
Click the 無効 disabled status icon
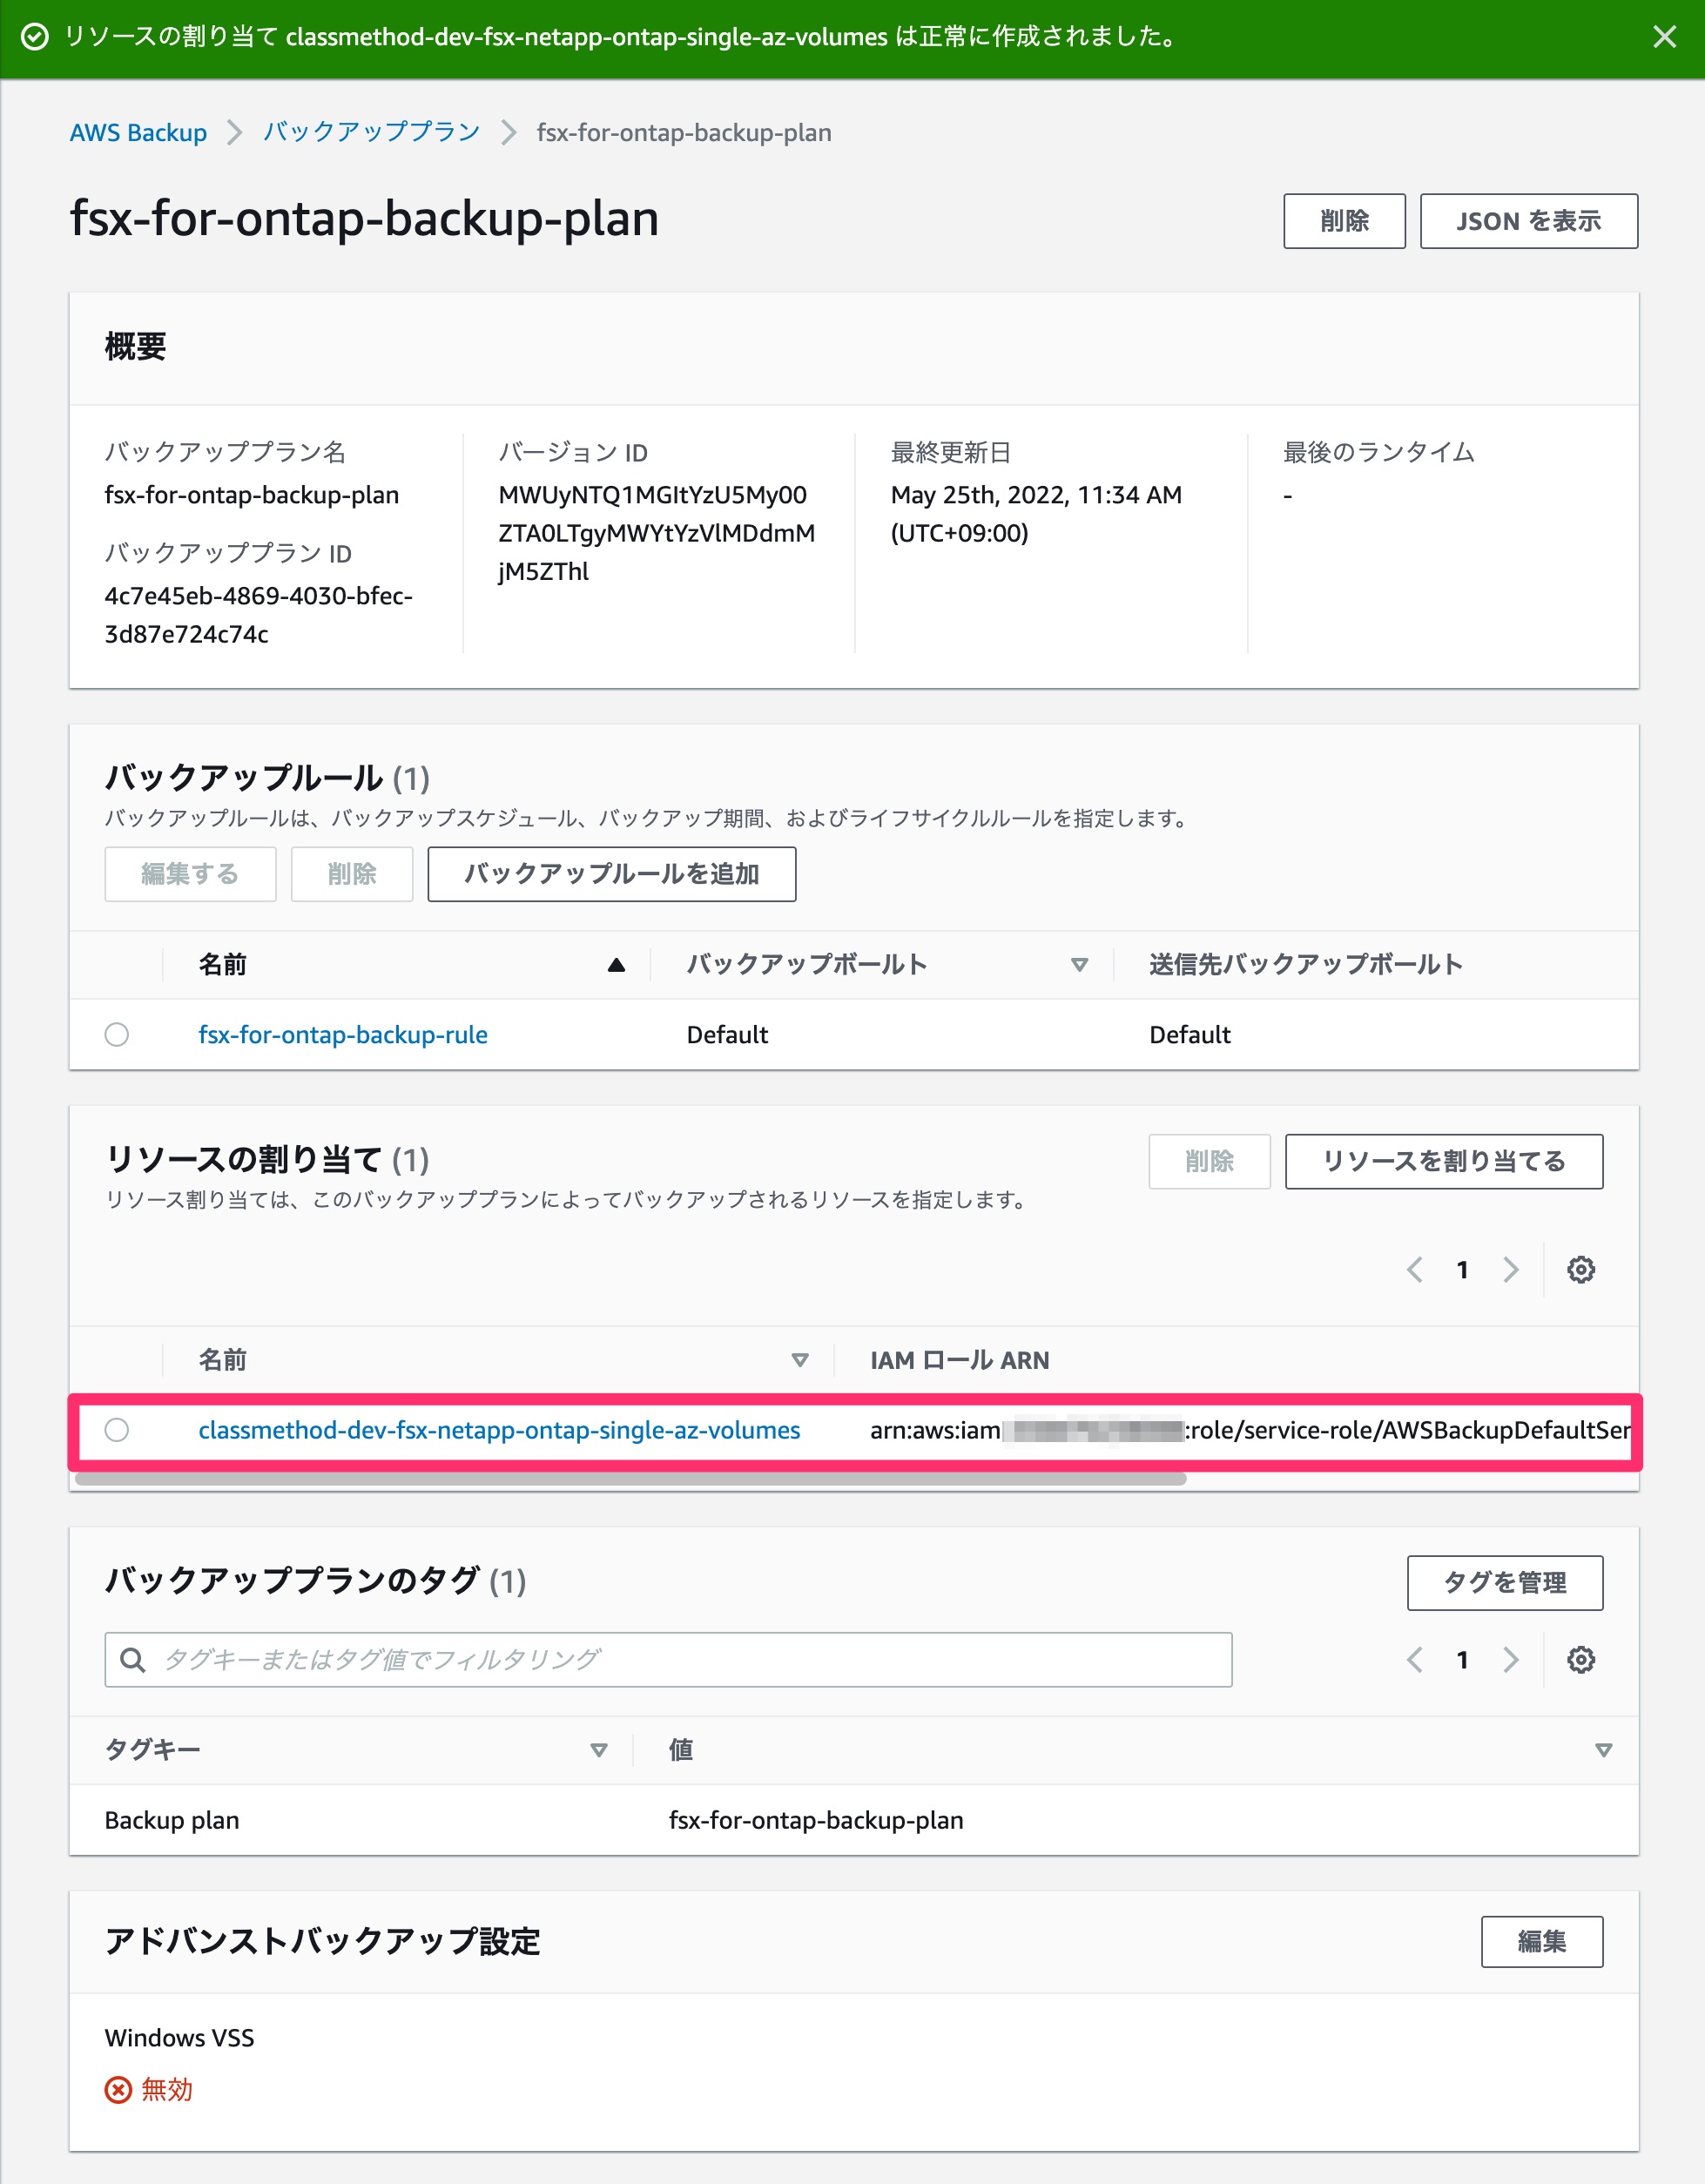point(118,2089)
